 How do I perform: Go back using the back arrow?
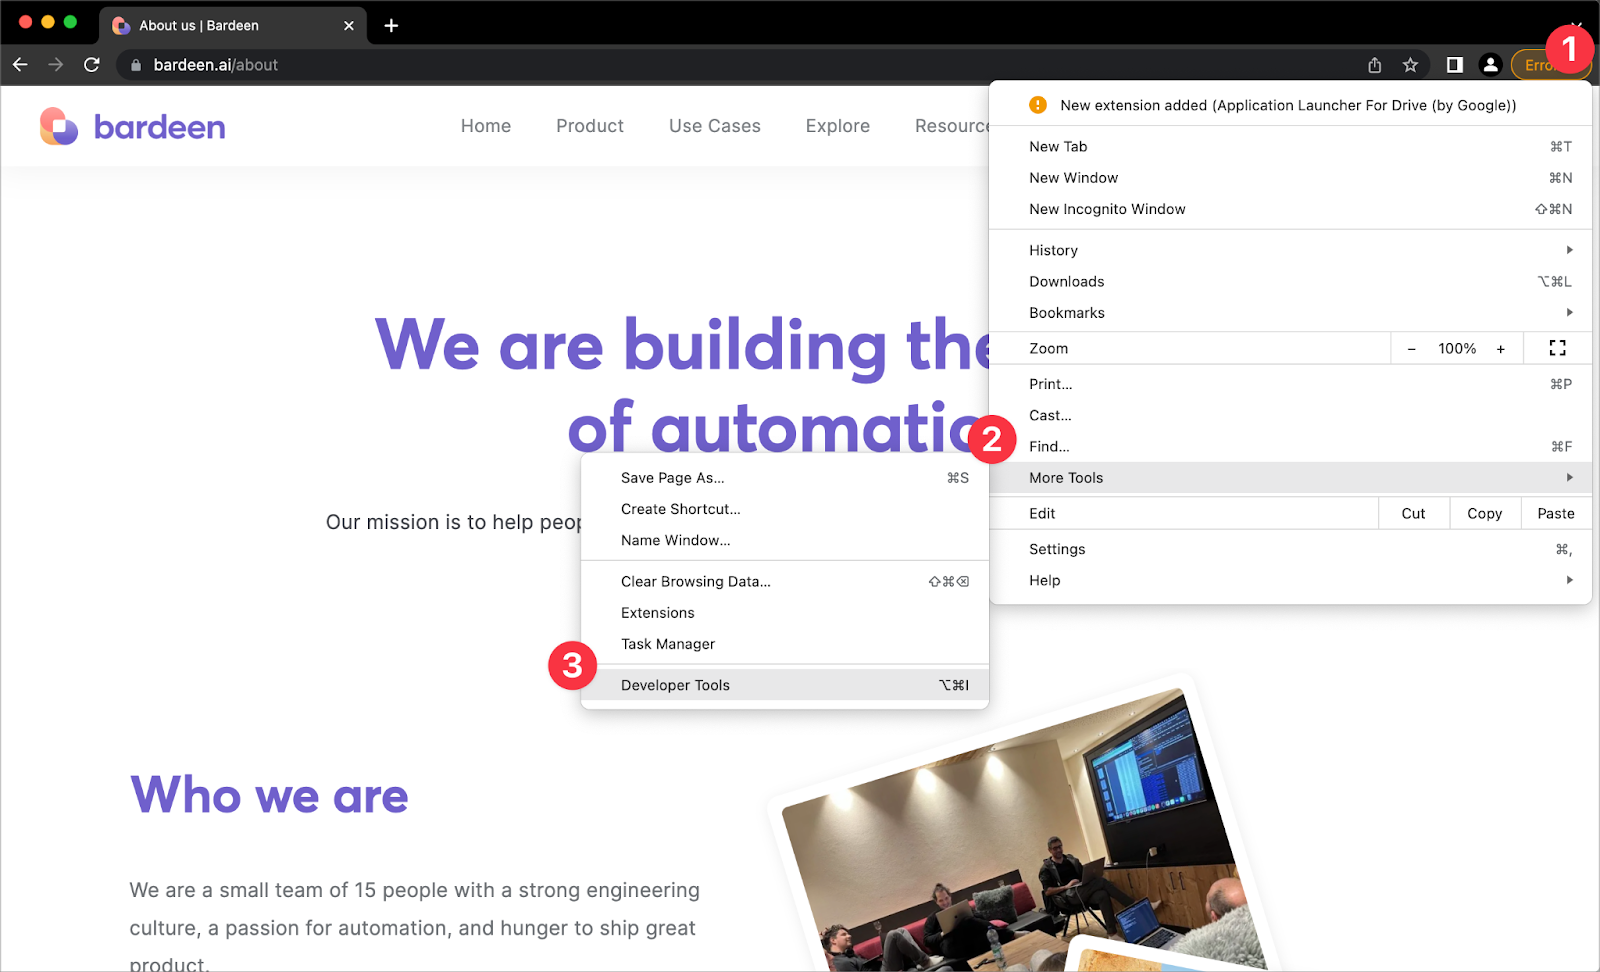[x=20, y=64]
